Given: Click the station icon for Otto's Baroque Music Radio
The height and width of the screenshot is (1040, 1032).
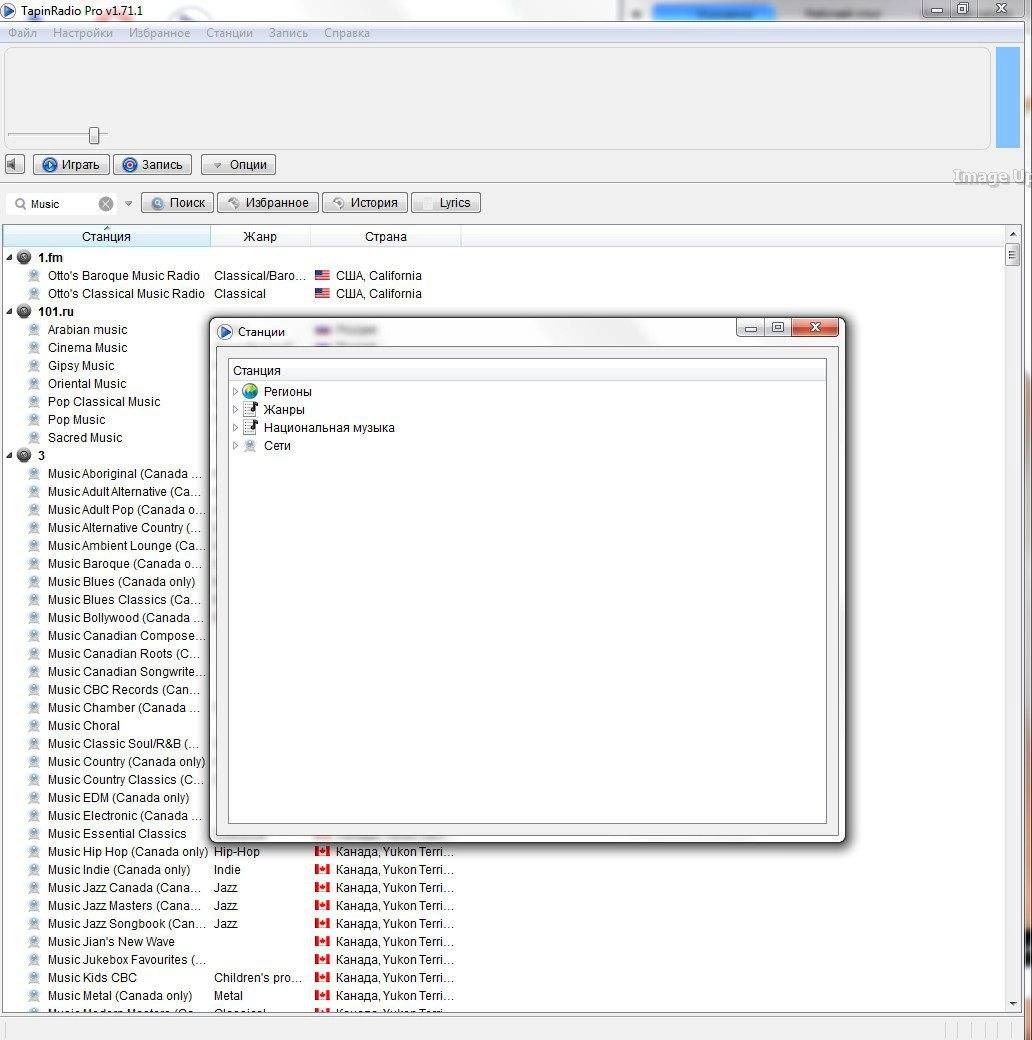Looking at the screenshot, I should coord(34,275).
